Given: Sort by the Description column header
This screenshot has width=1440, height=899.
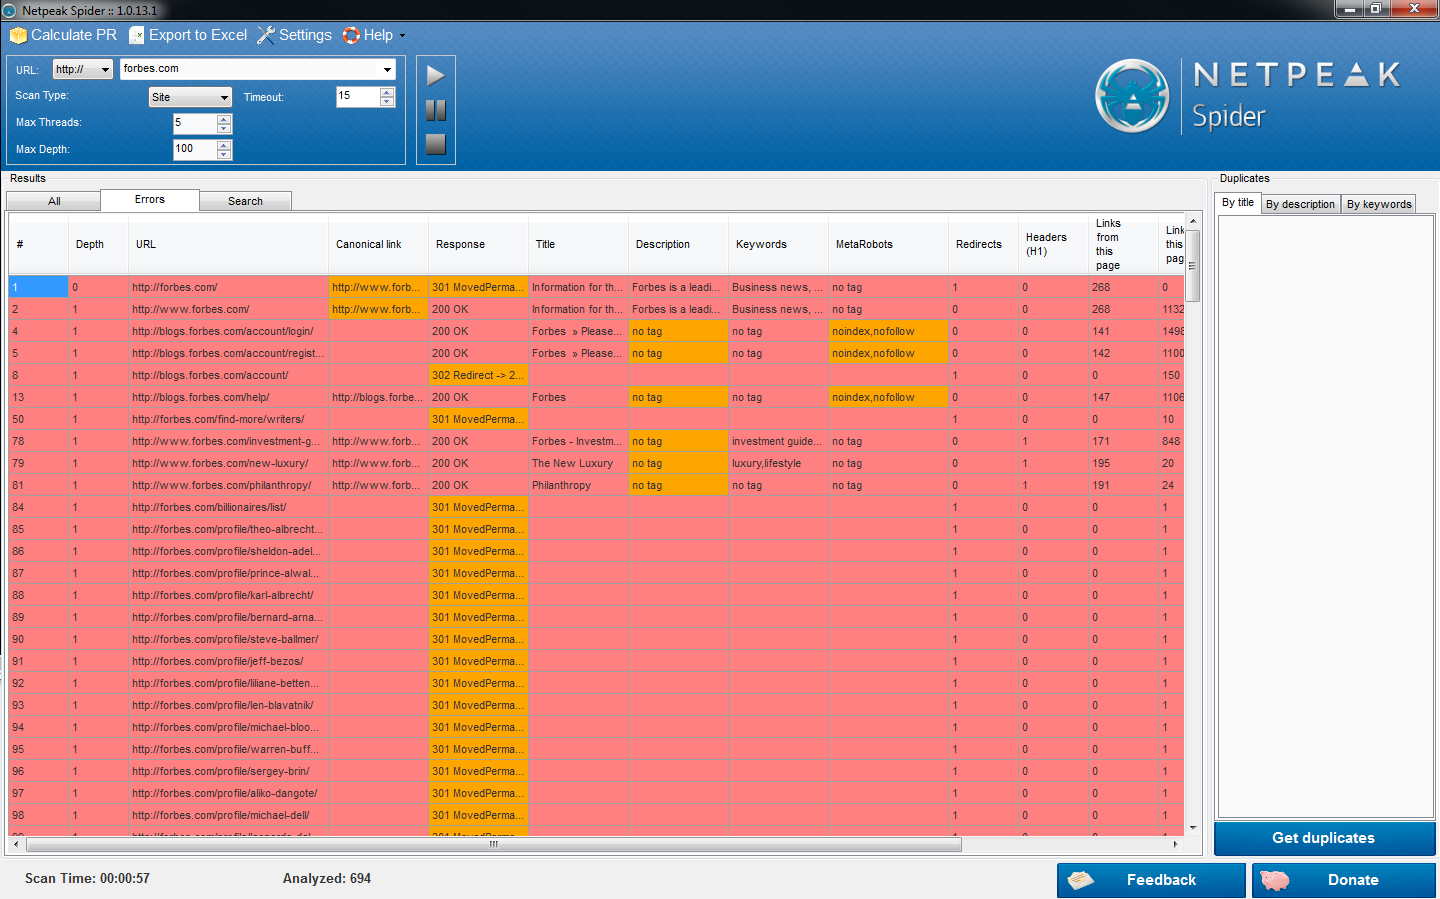Looking at the screenshot, I should (x=678, y=244).
